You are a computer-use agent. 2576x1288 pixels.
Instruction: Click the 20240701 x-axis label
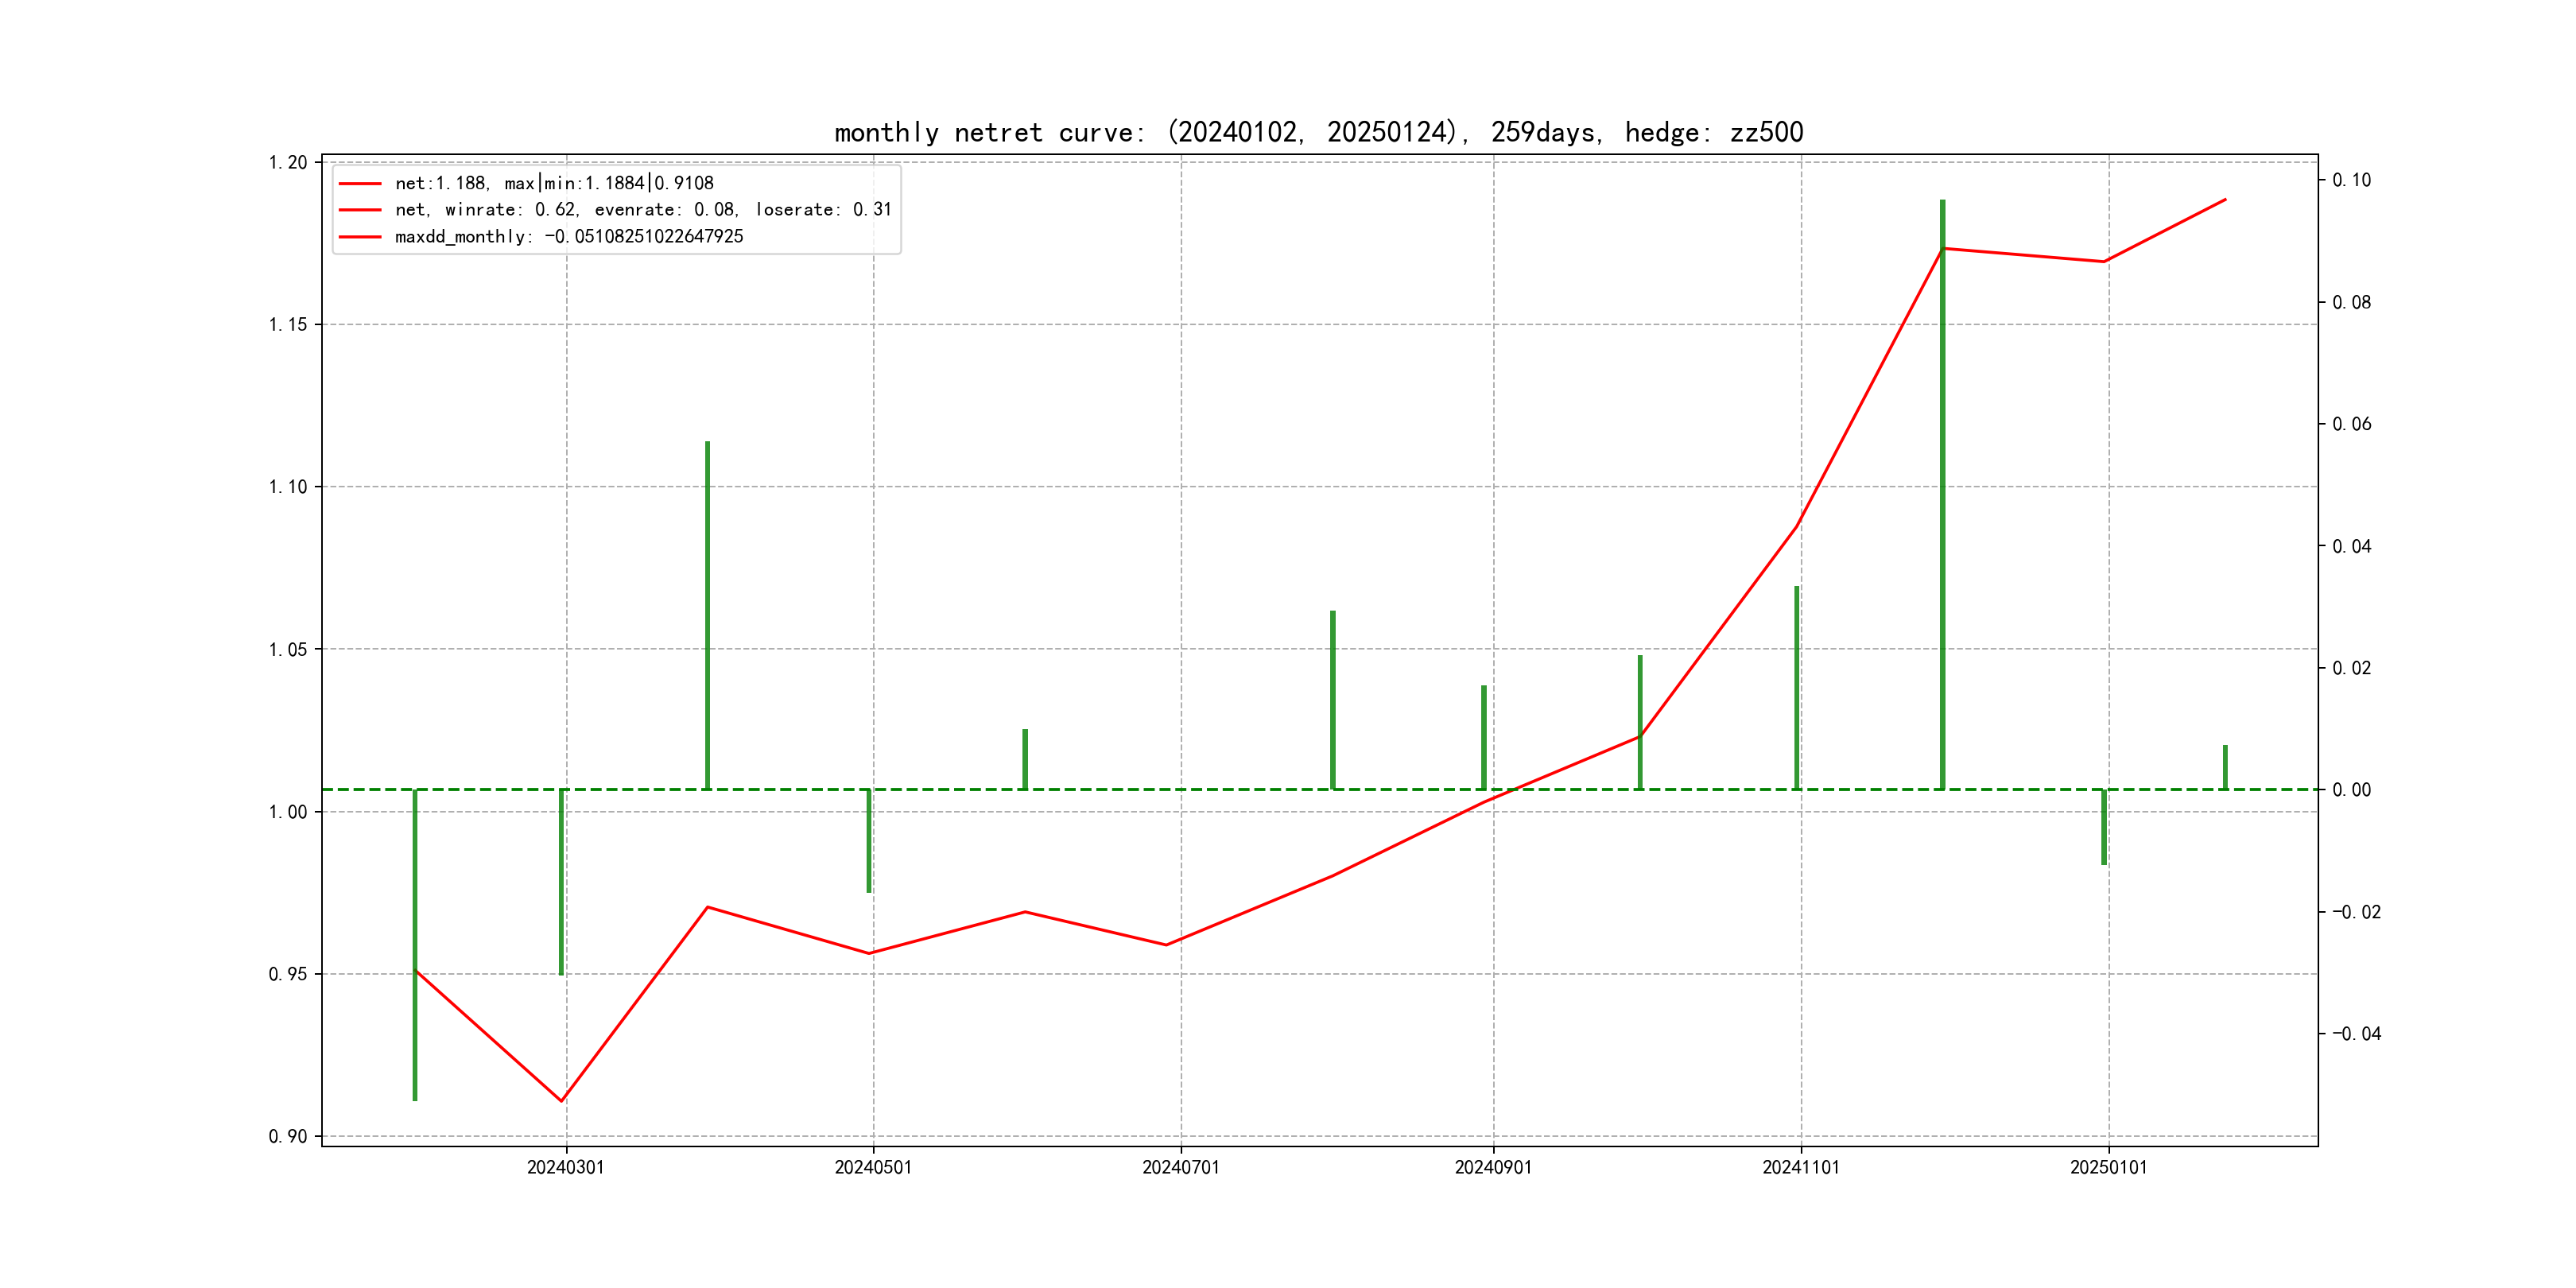(x=1181, y=1168)
